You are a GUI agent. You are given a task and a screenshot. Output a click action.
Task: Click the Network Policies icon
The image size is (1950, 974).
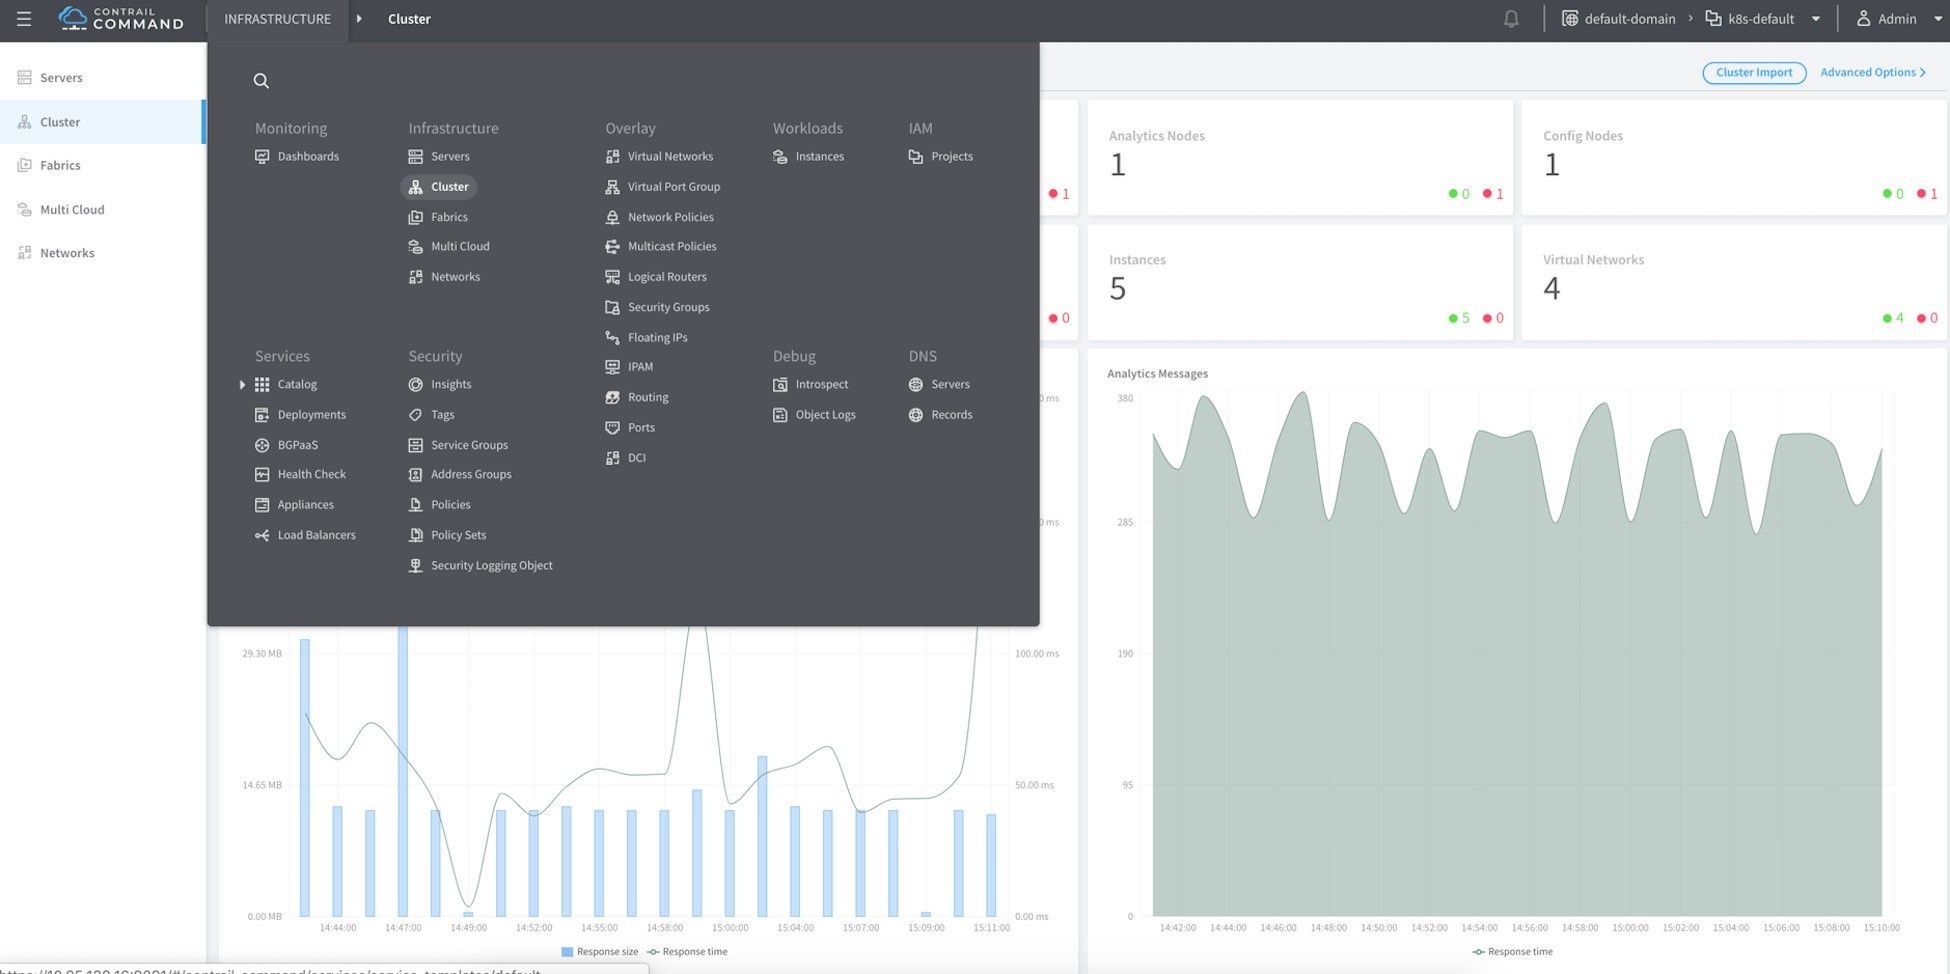pyautogui.click(x=612, y=217)
